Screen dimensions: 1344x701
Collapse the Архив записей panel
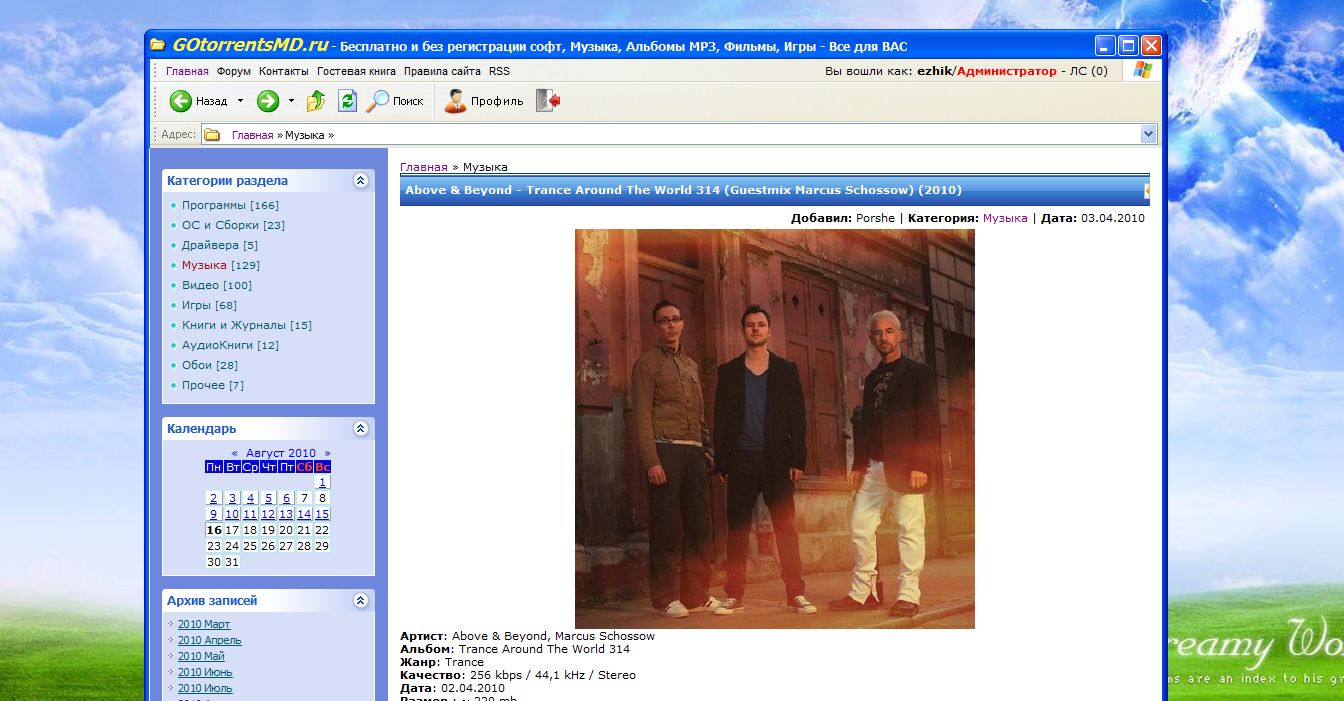coord(360,601)
